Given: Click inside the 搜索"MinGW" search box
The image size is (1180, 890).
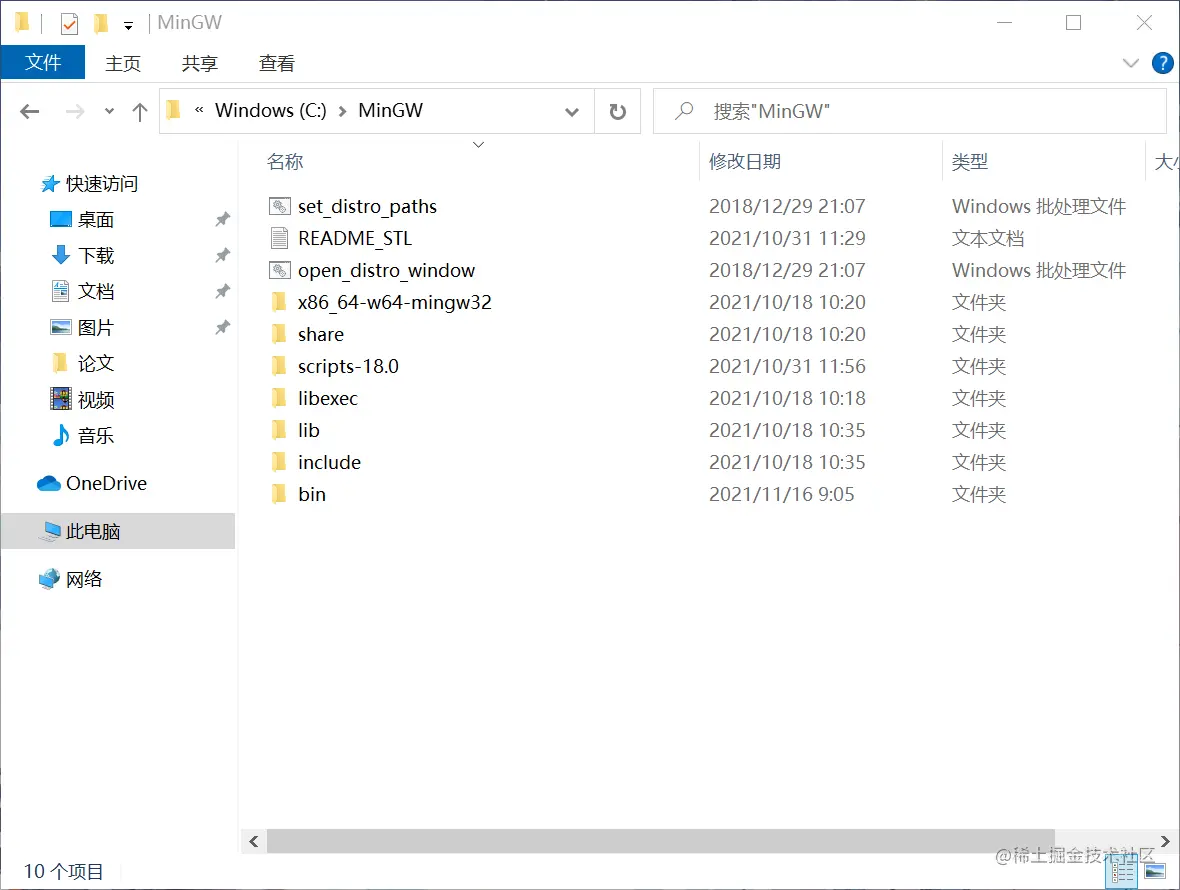Looking at the screenshot, I should coord(900,111).
